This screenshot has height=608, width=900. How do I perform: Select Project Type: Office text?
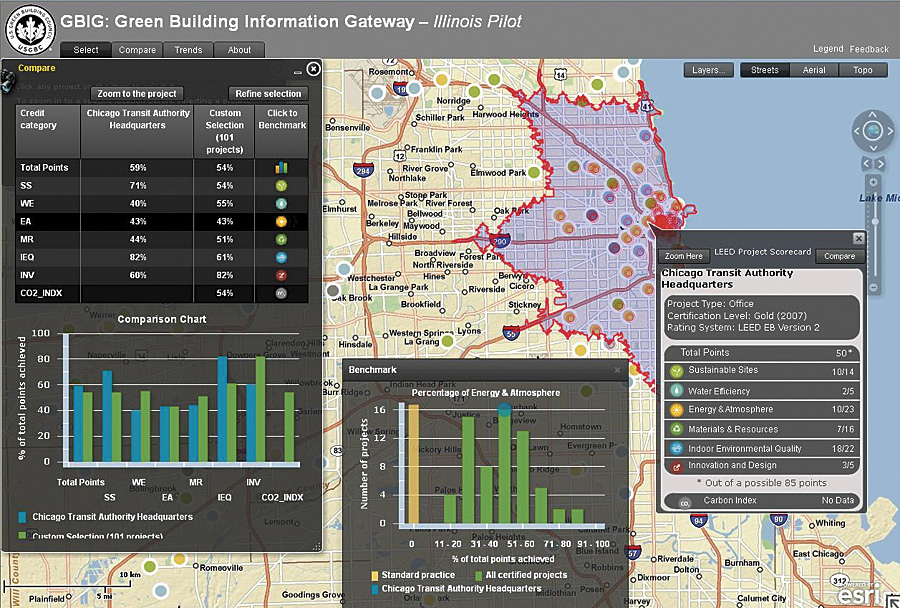click(x=710, y=304)
